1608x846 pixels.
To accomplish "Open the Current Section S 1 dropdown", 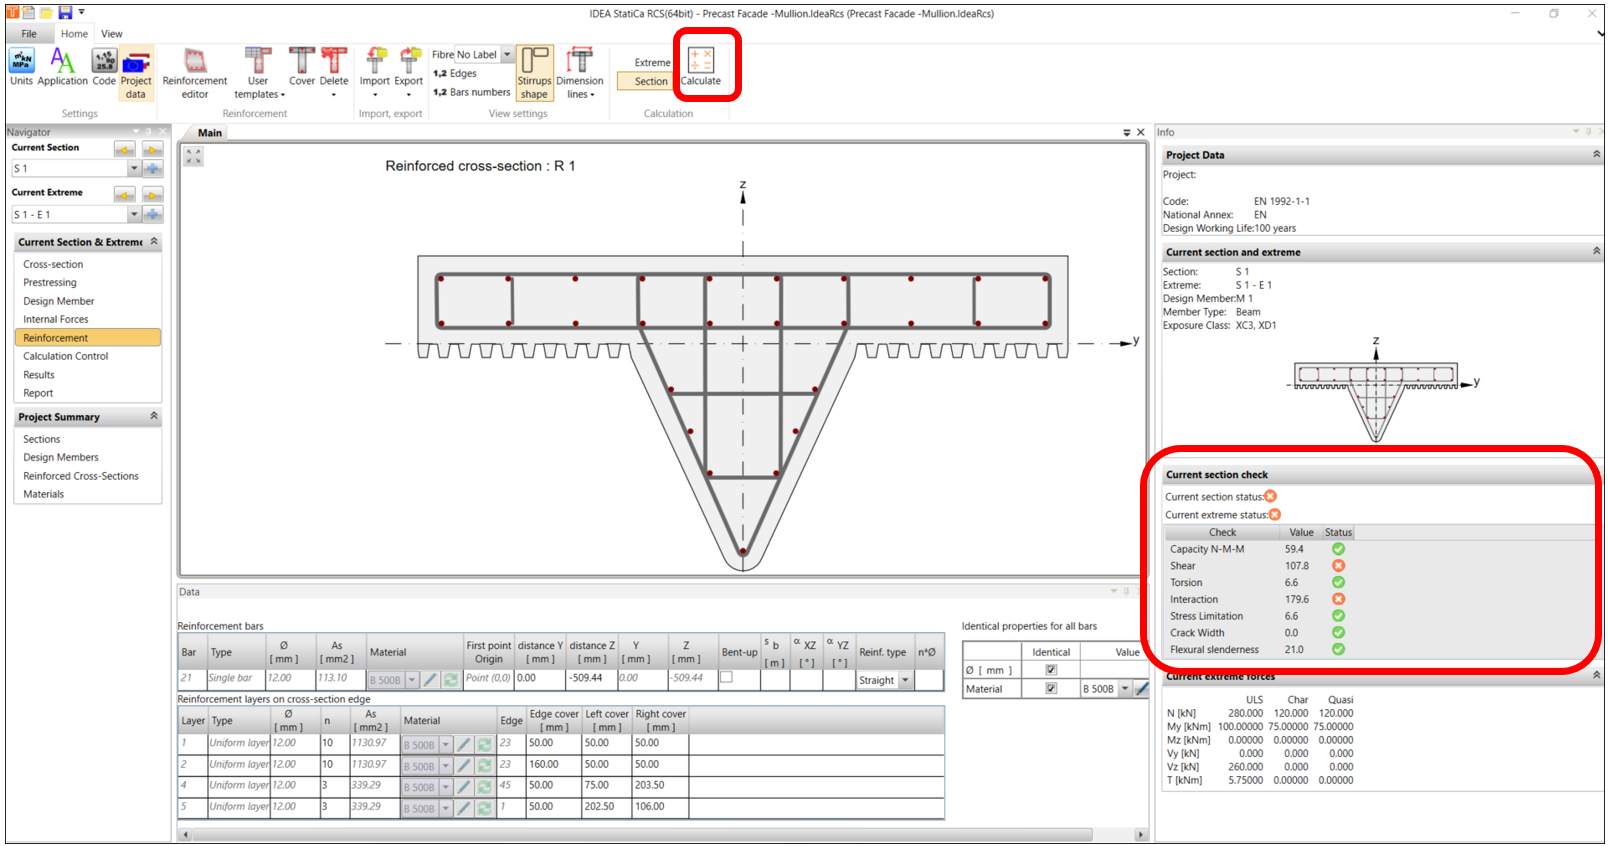I will 134,169.
